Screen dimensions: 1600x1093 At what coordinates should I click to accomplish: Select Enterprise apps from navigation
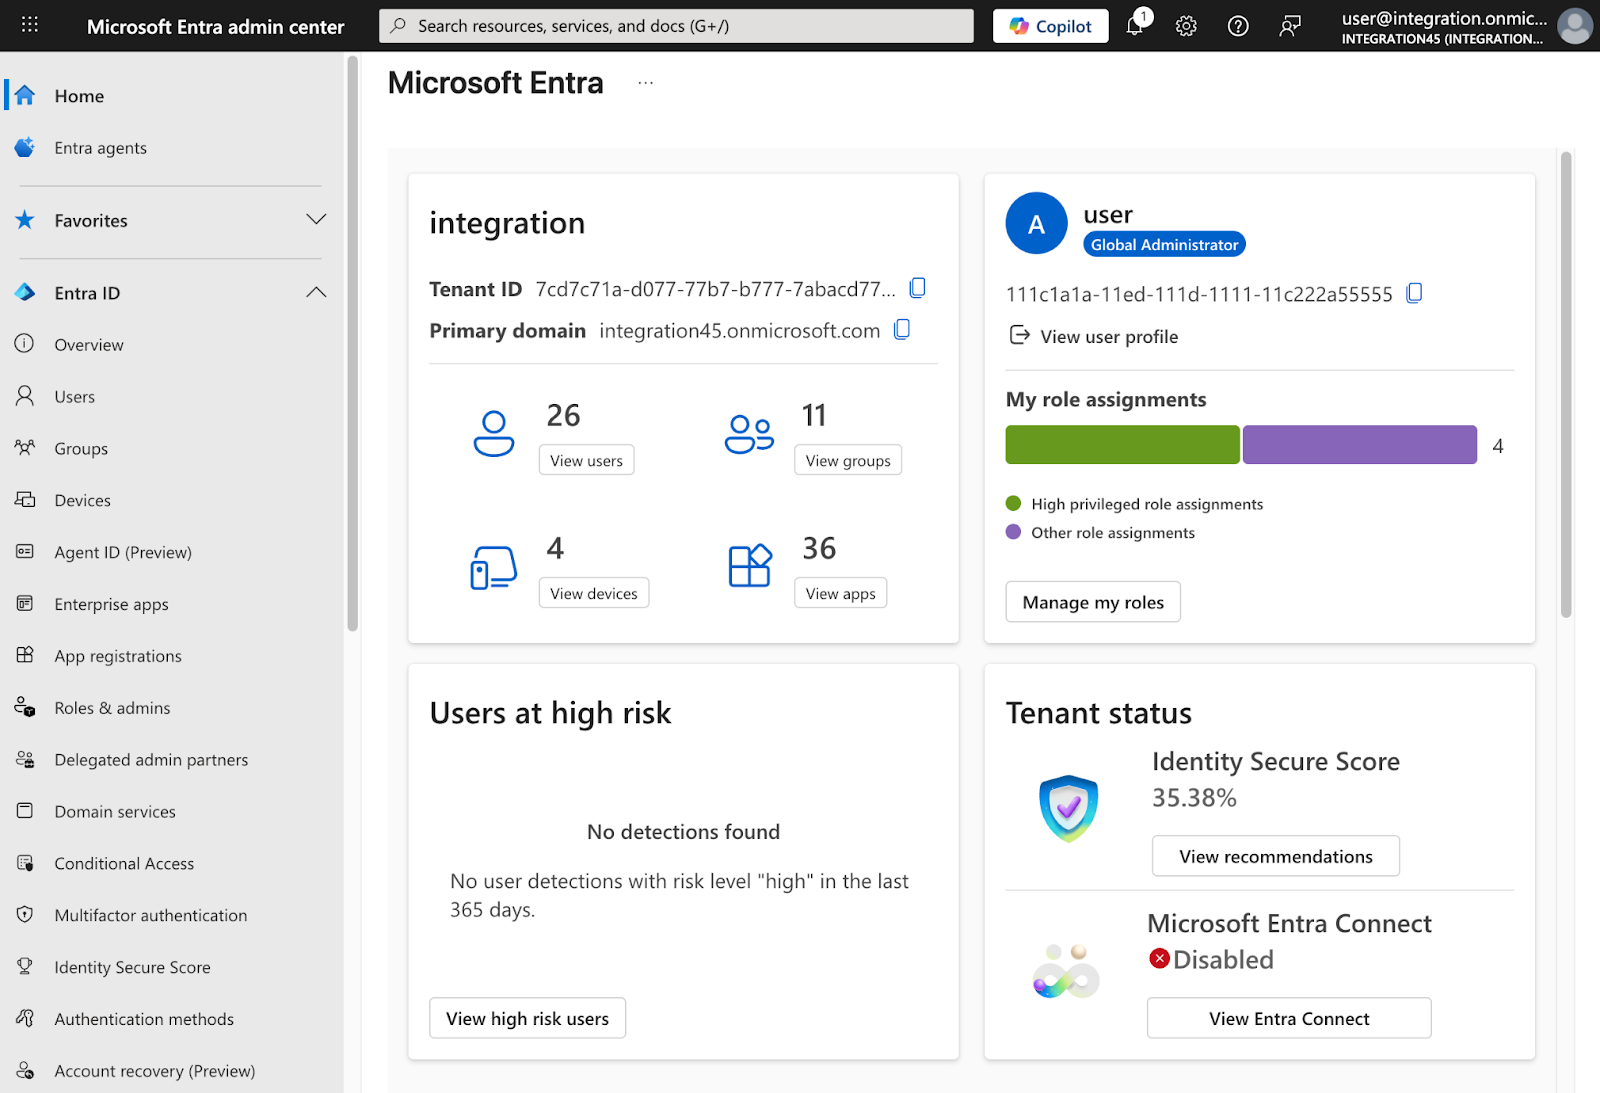tap(111, 604)
